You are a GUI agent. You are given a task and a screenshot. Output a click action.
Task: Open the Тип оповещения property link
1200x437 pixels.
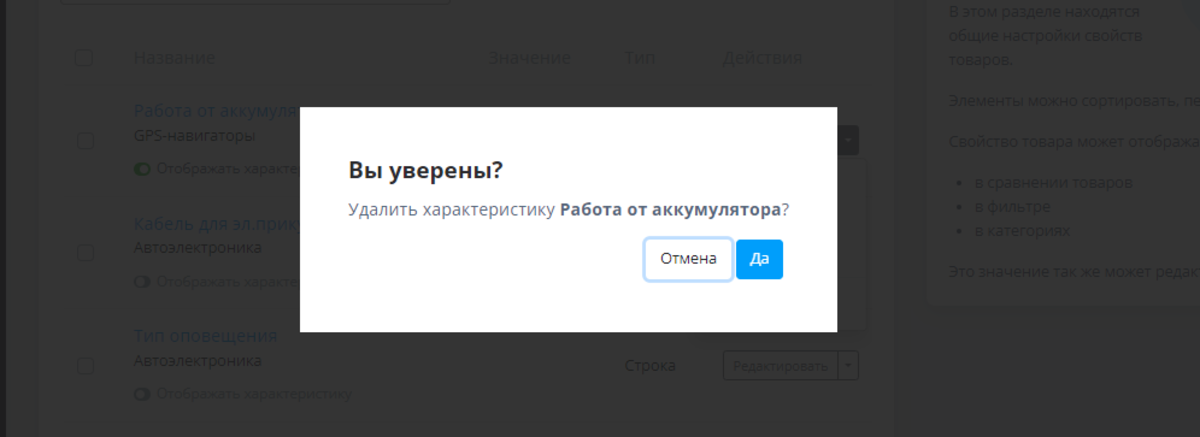205,336
